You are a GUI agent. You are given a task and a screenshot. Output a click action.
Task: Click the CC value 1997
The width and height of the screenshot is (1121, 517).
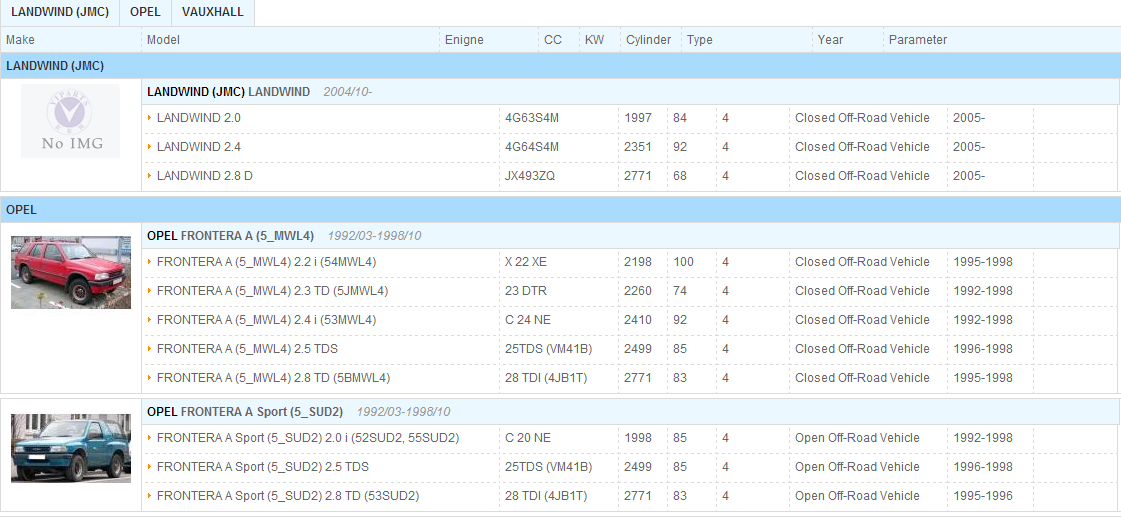638,118
